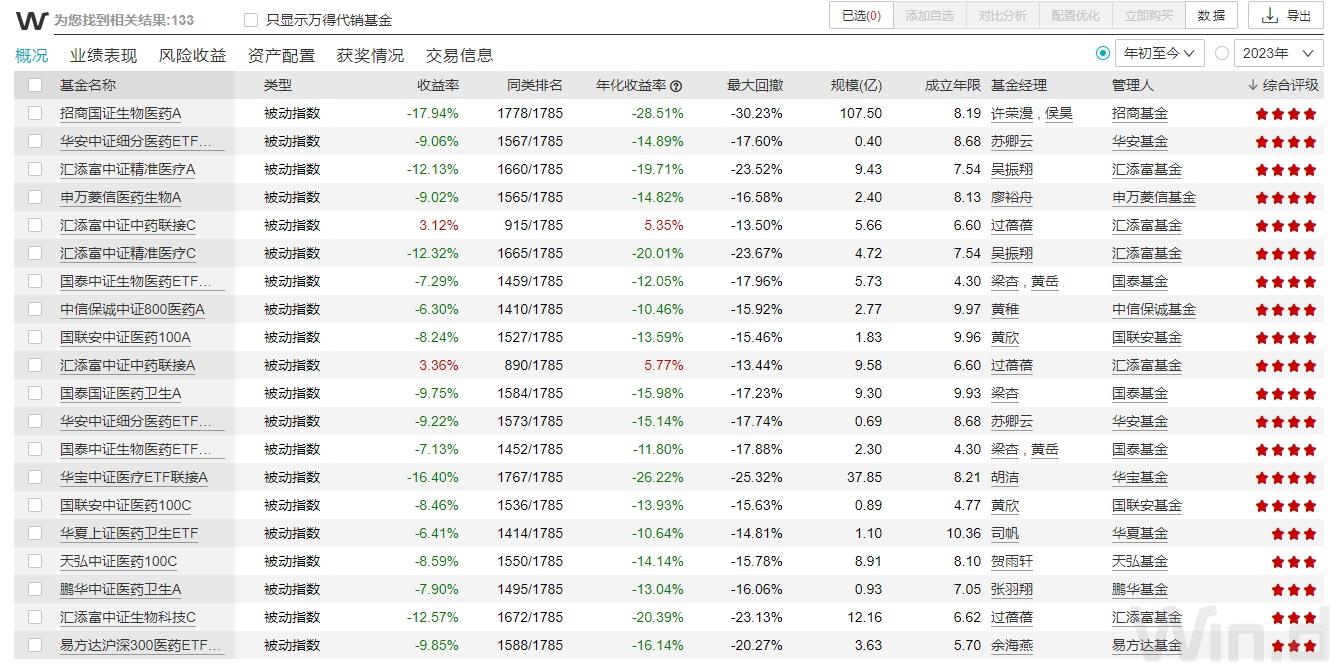The width and height of the screenshot is (1340, 672).
Task: Open manager link 司帆
Action: (x=1005, y=534)
